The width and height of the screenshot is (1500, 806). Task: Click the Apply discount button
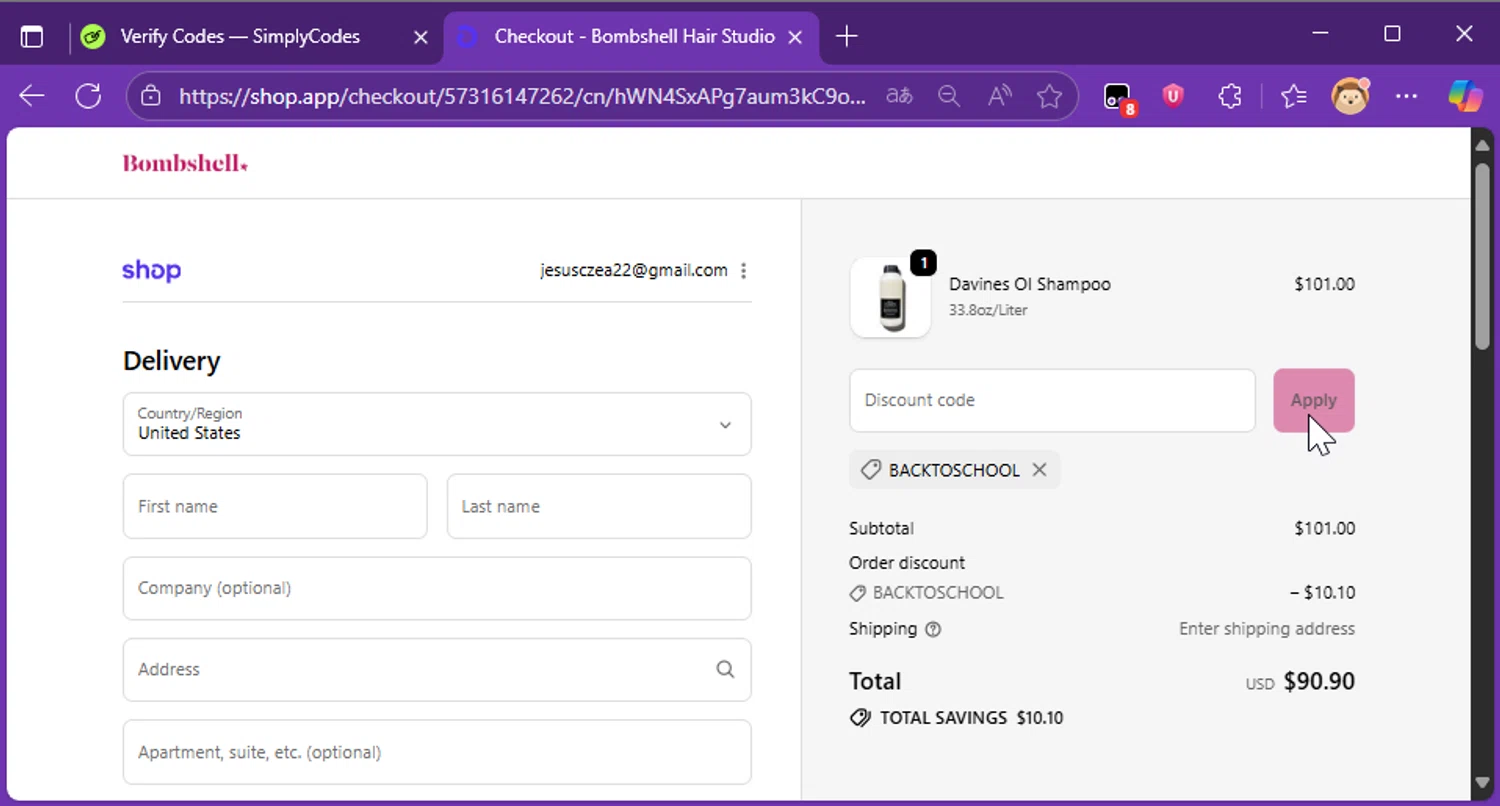click(x=1314, y=400)
